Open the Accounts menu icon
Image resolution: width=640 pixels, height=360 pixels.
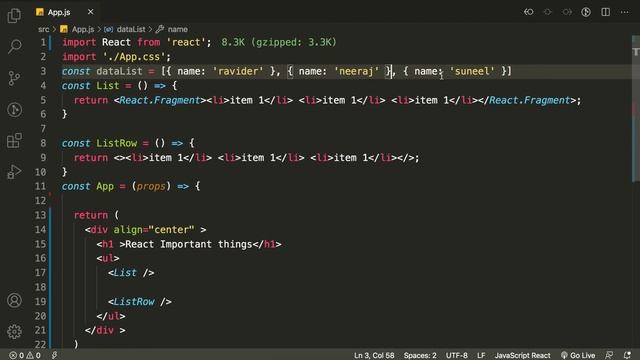[14, 300]
